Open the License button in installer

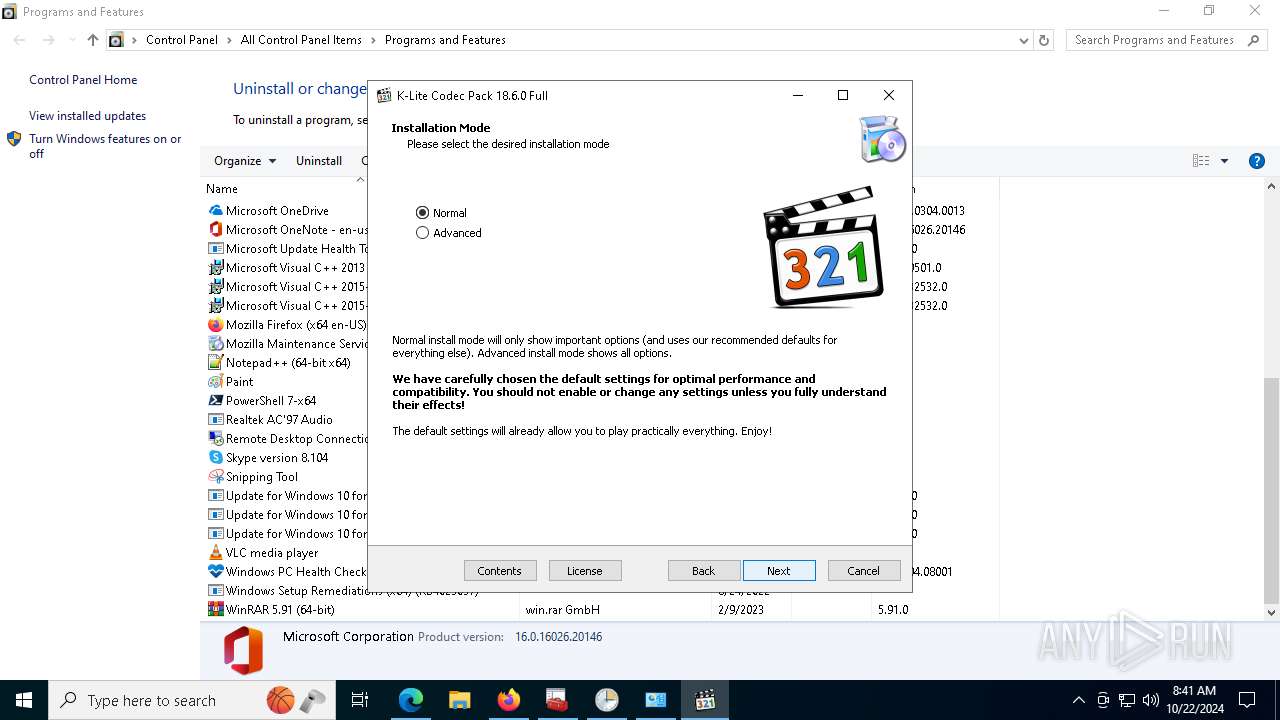[x=585, y=571]
